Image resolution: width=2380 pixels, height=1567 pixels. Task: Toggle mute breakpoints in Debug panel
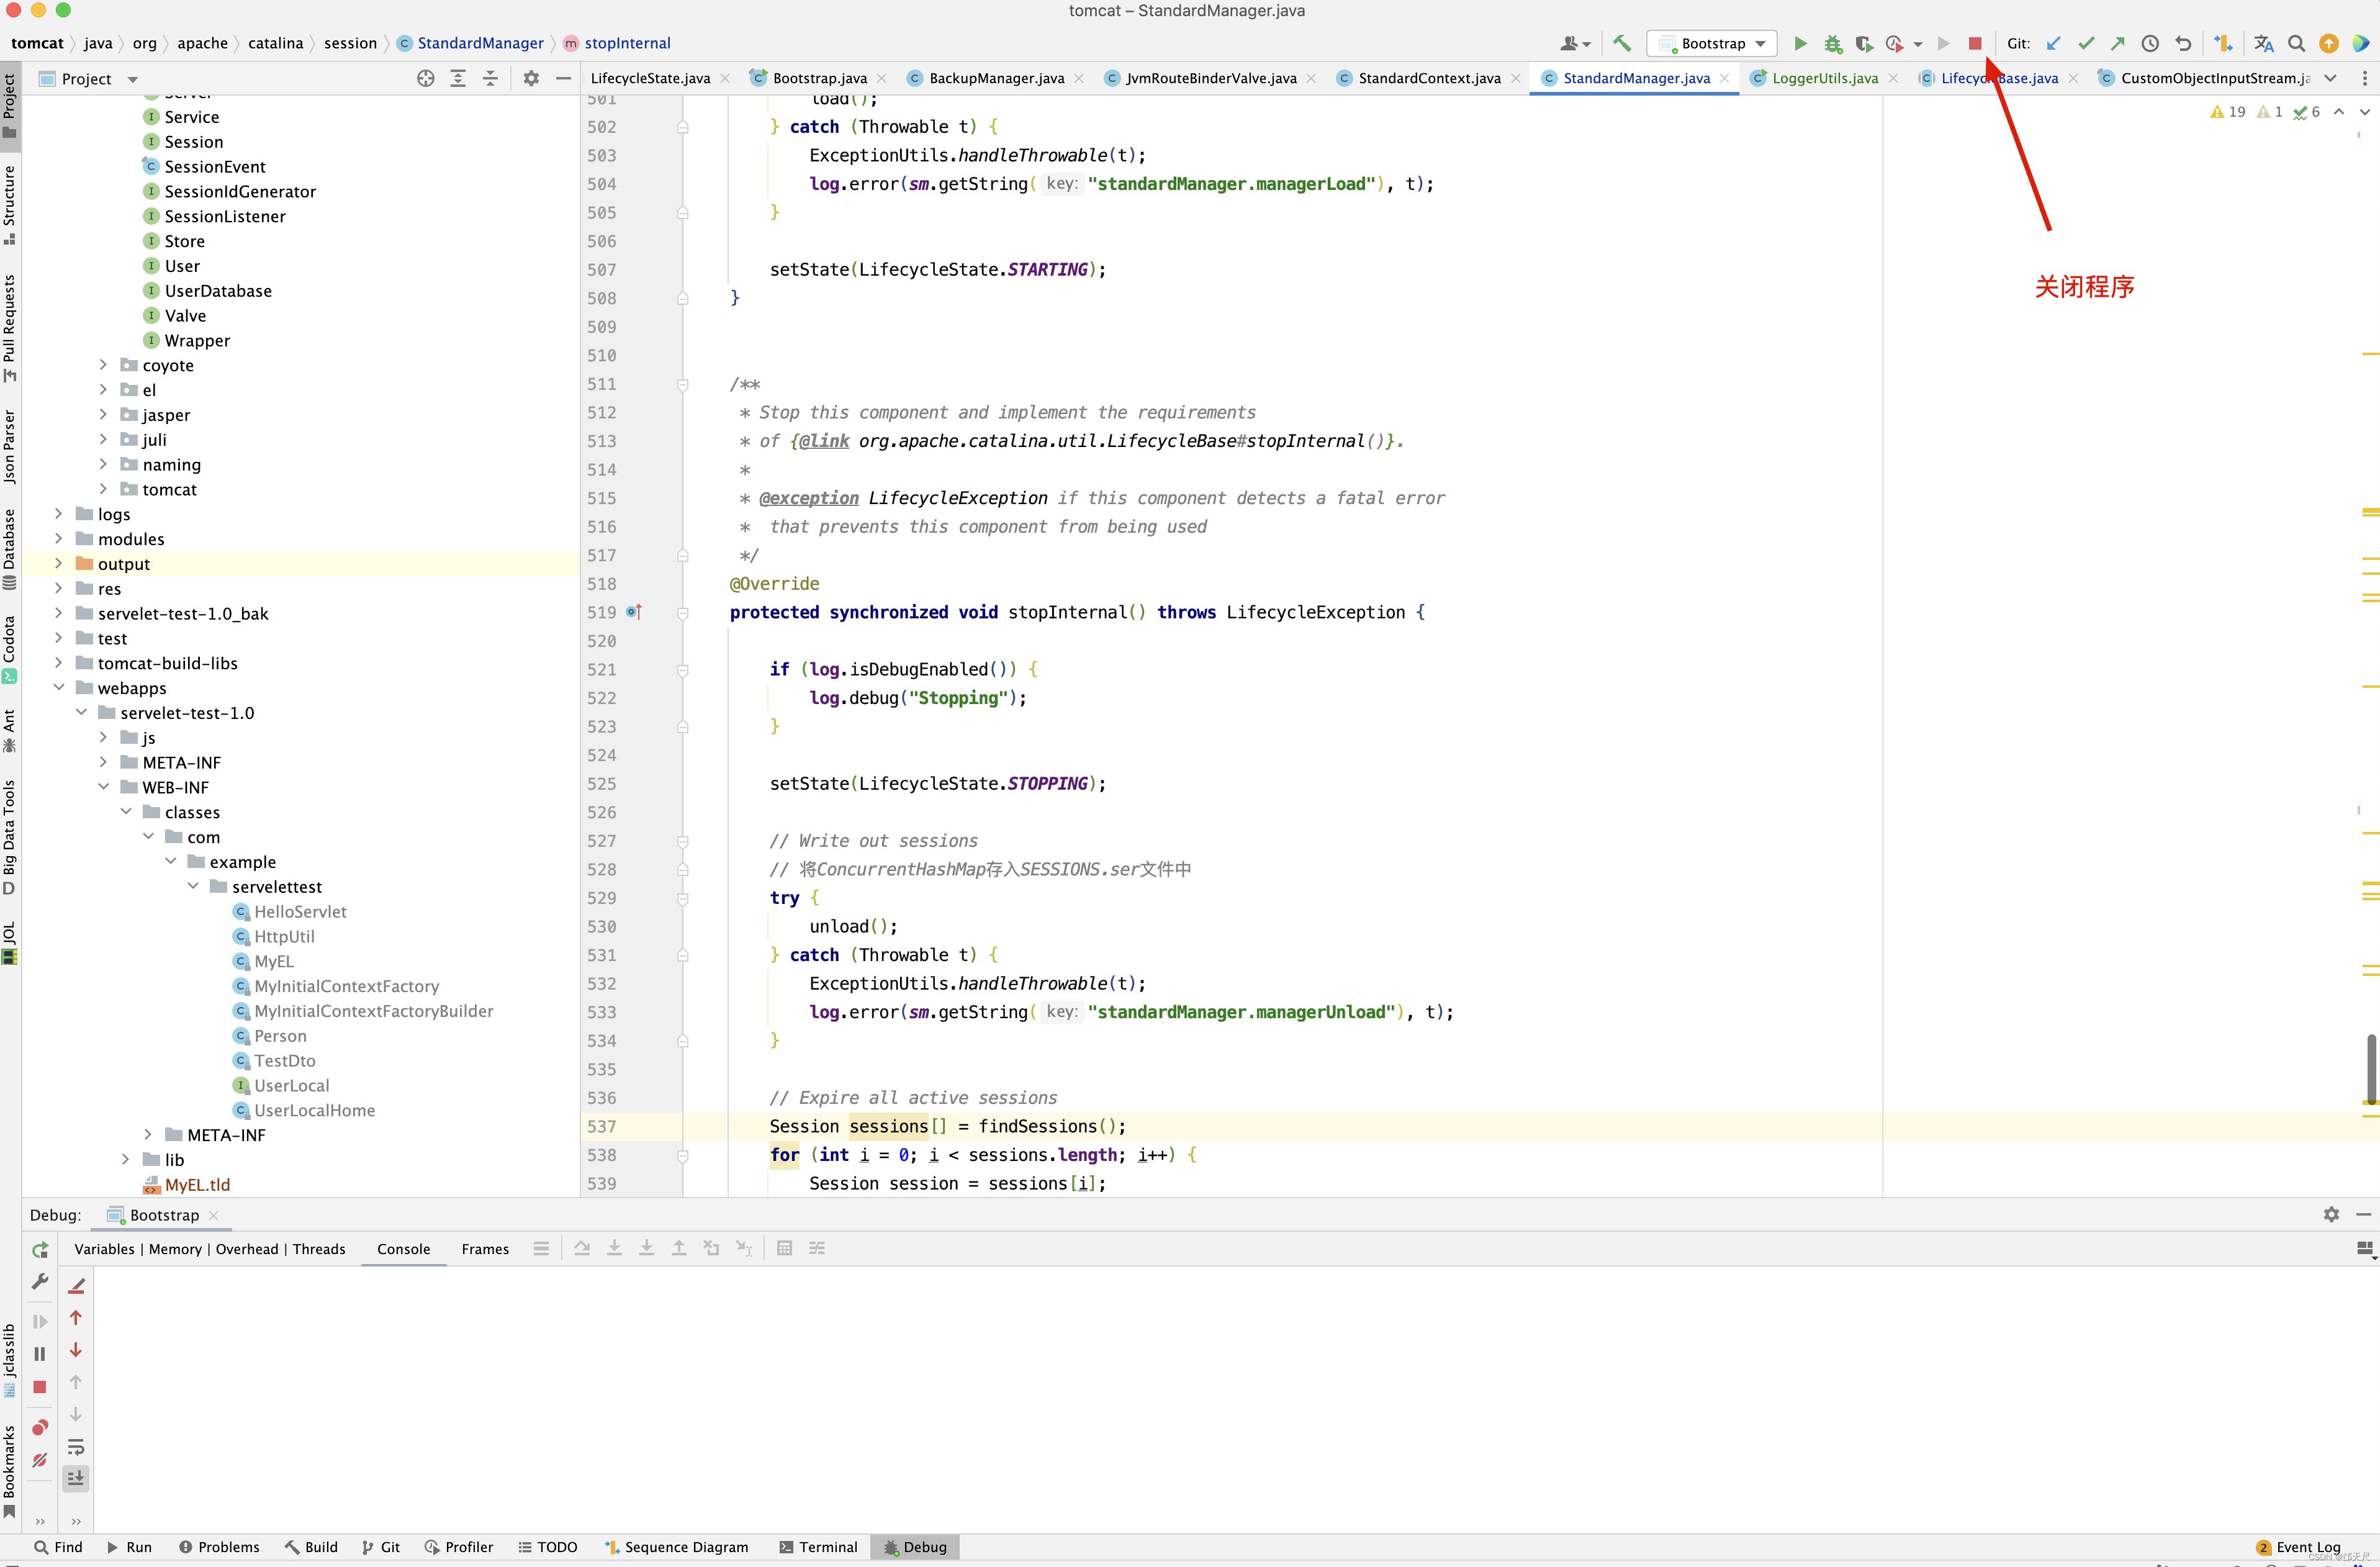(x=40, y=1460)
